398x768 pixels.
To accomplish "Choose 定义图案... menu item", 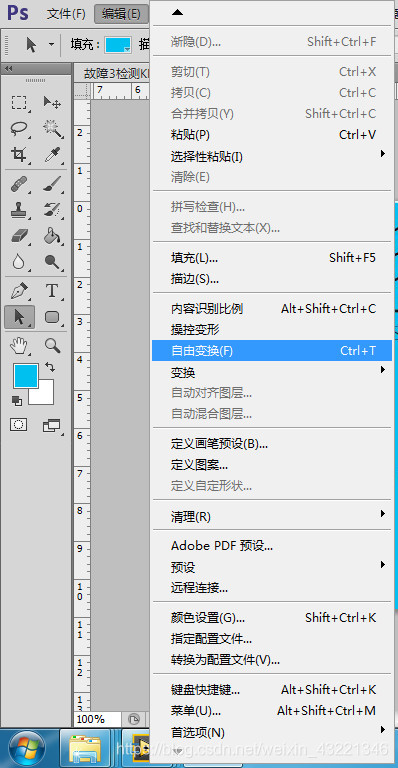I will (272, 465).
